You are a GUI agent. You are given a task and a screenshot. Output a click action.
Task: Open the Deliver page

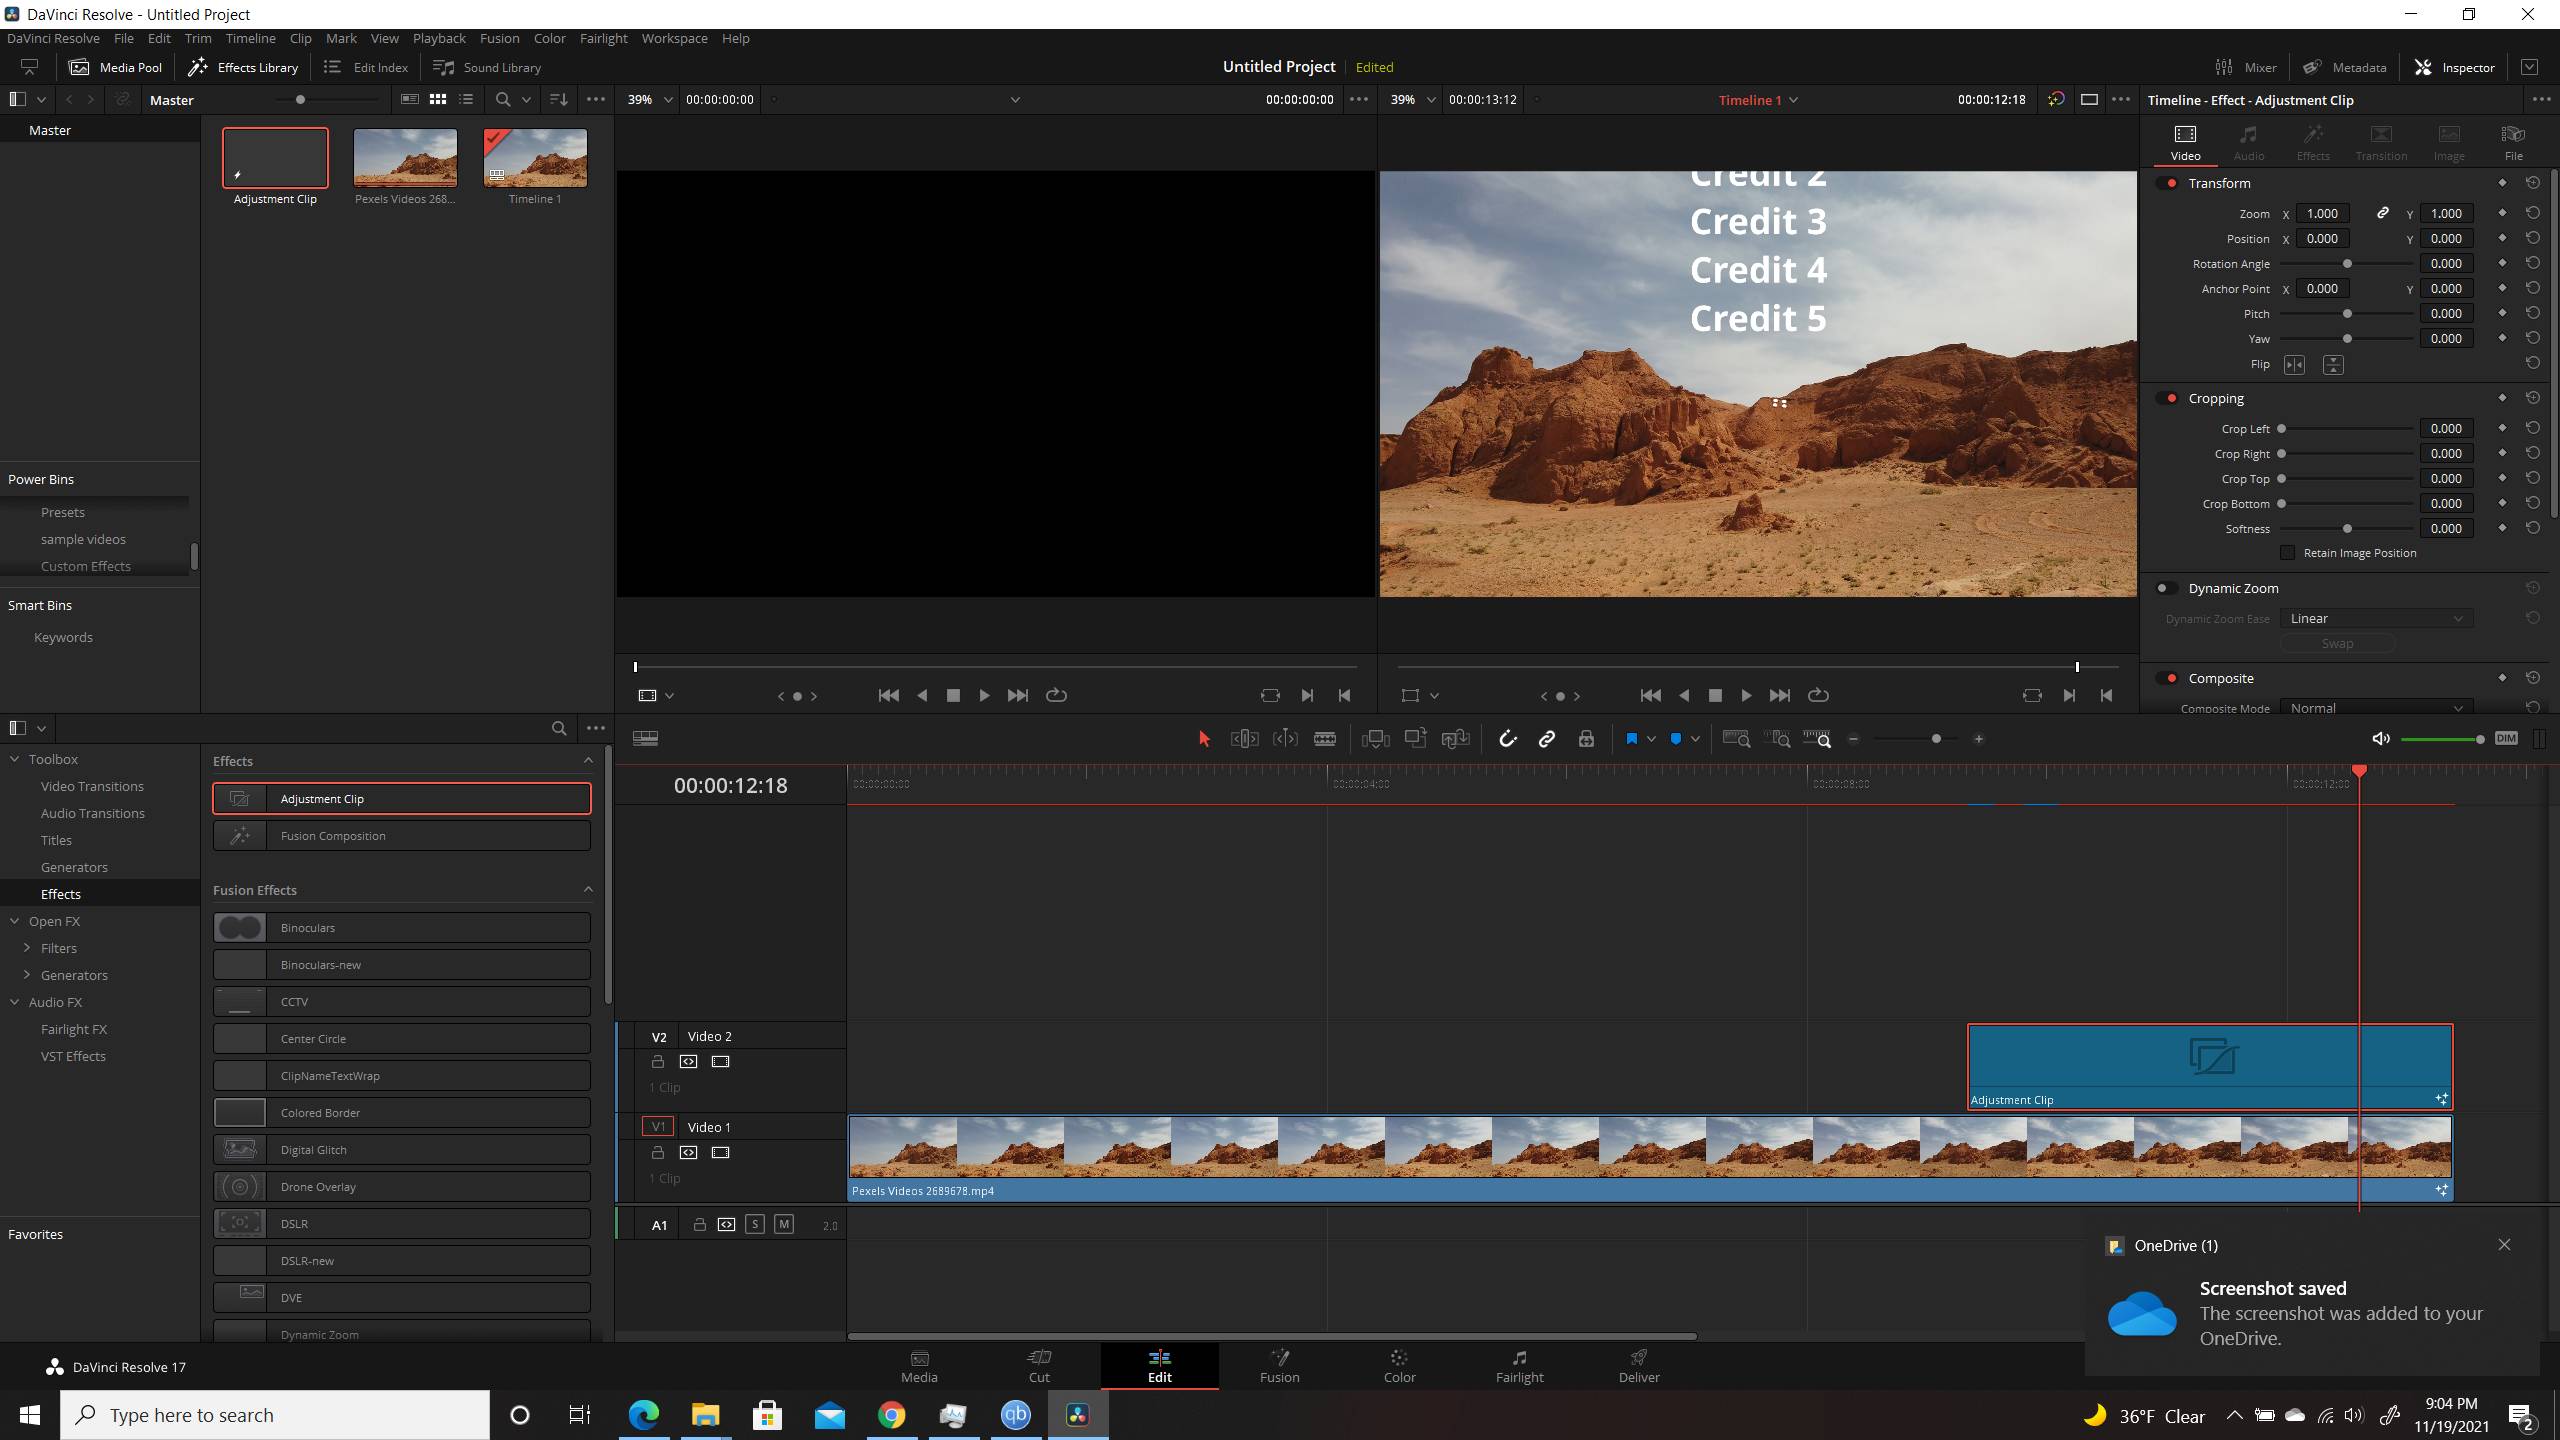pos(1639,1366)
